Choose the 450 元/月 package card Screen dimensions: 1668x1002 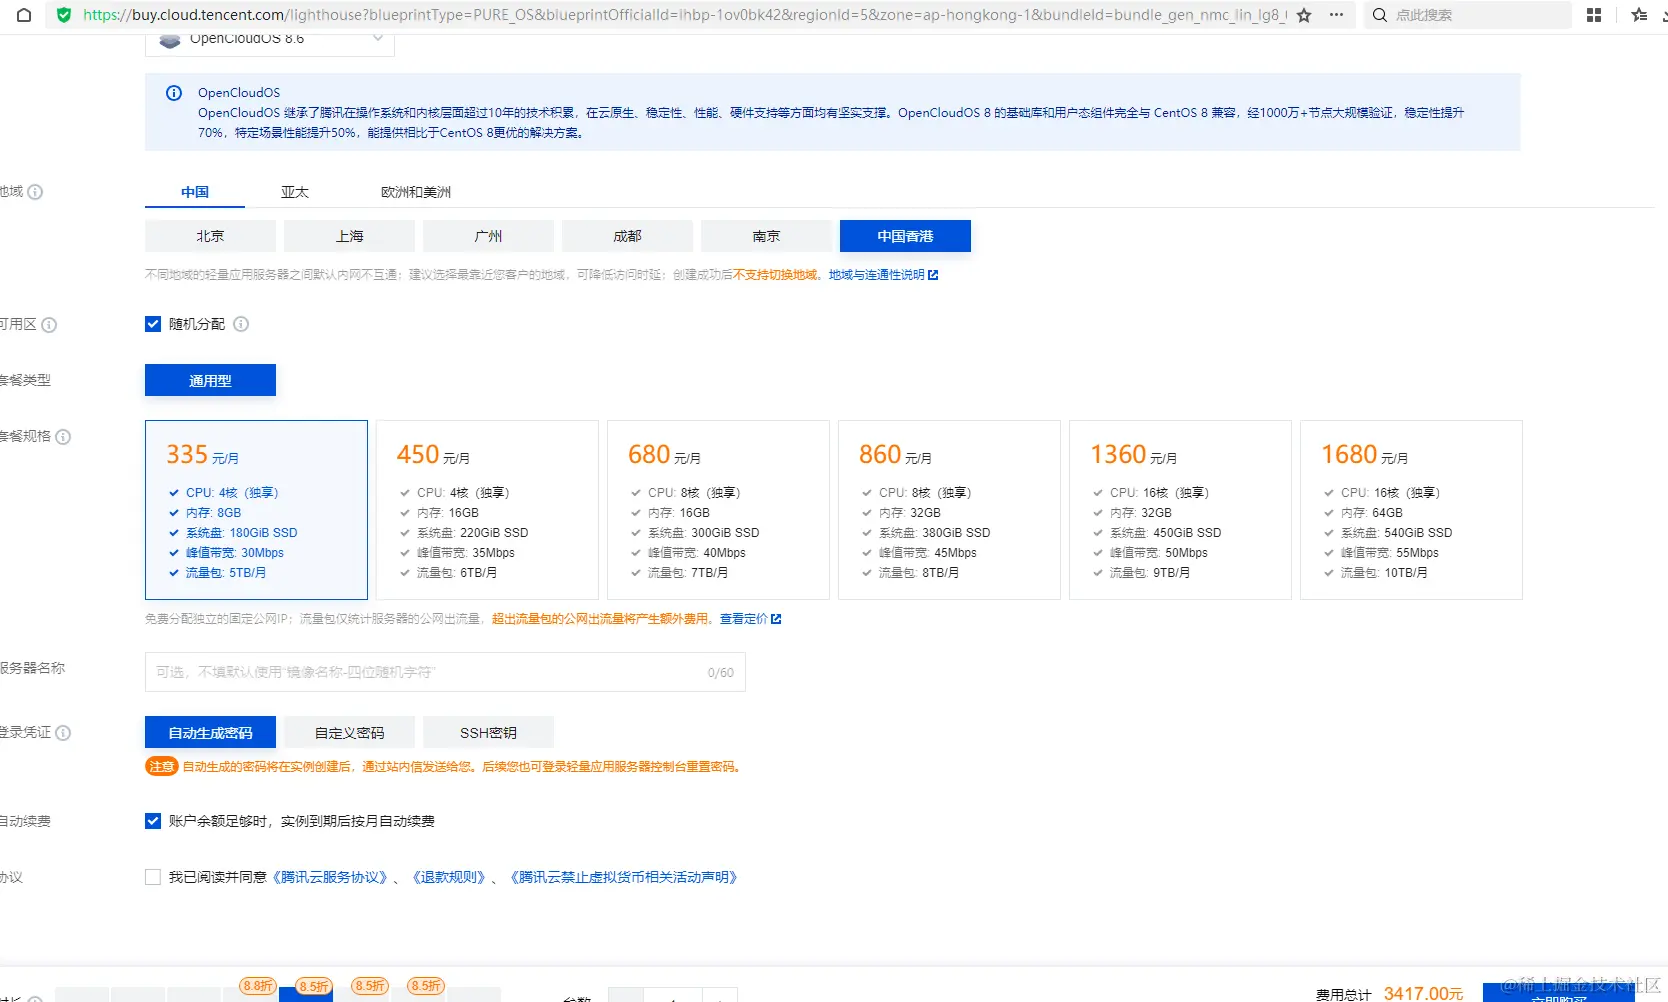487,510
